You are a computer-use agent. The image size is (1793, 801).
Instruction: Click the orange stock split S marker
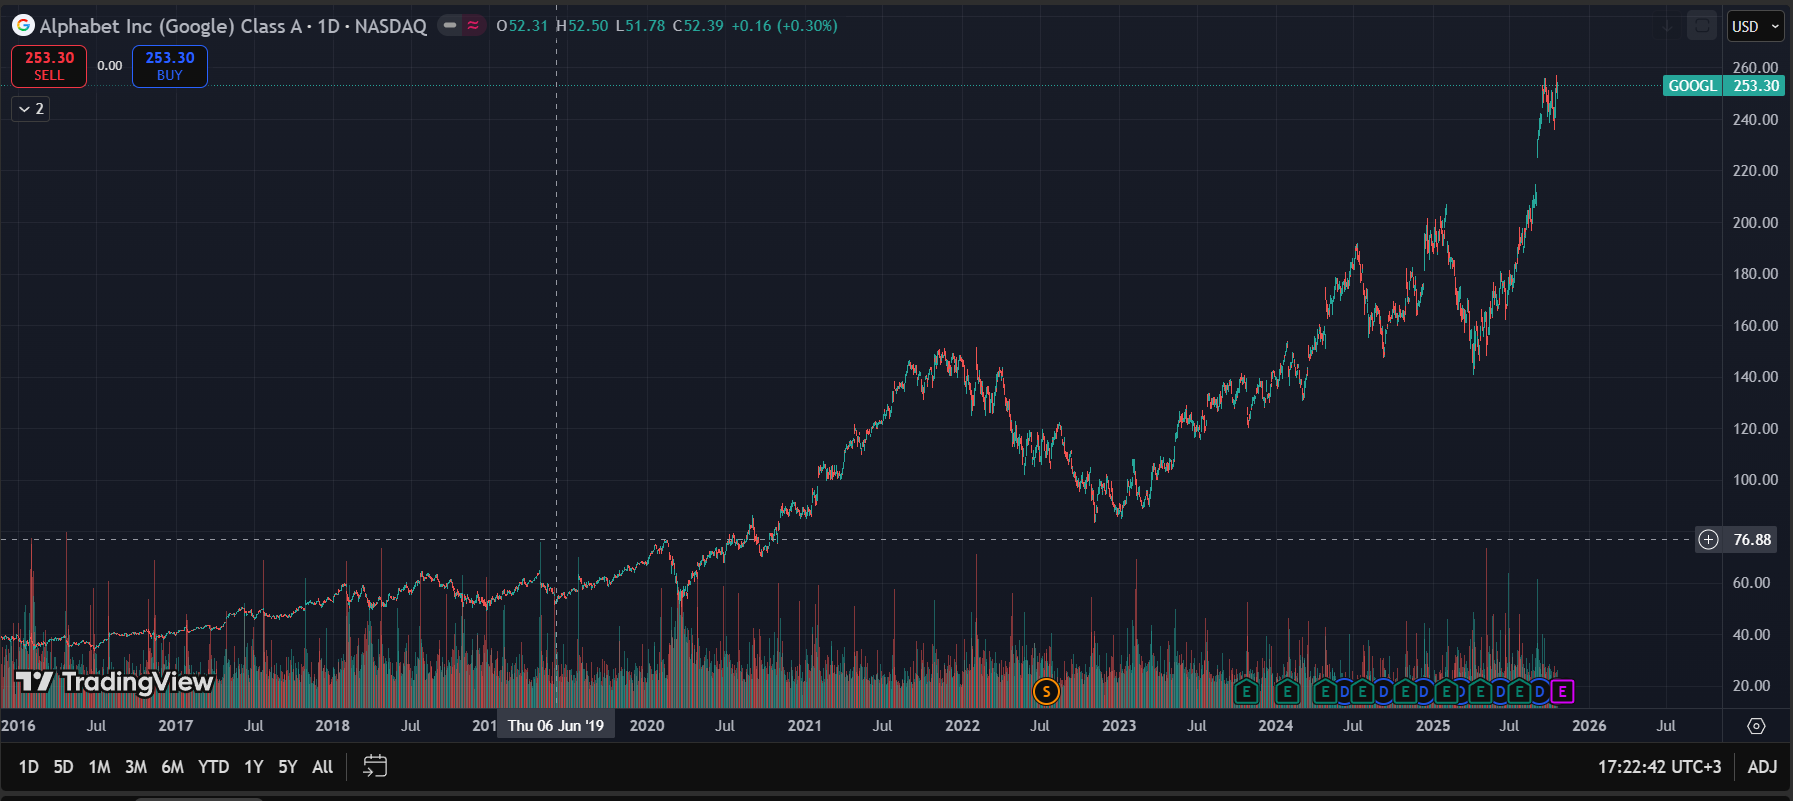(1045, 691)
